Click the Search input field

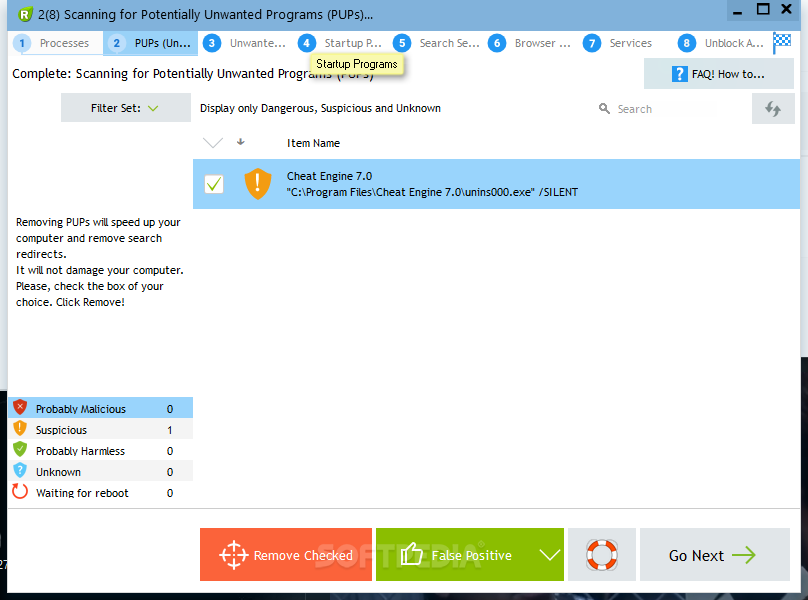(670, 109)
